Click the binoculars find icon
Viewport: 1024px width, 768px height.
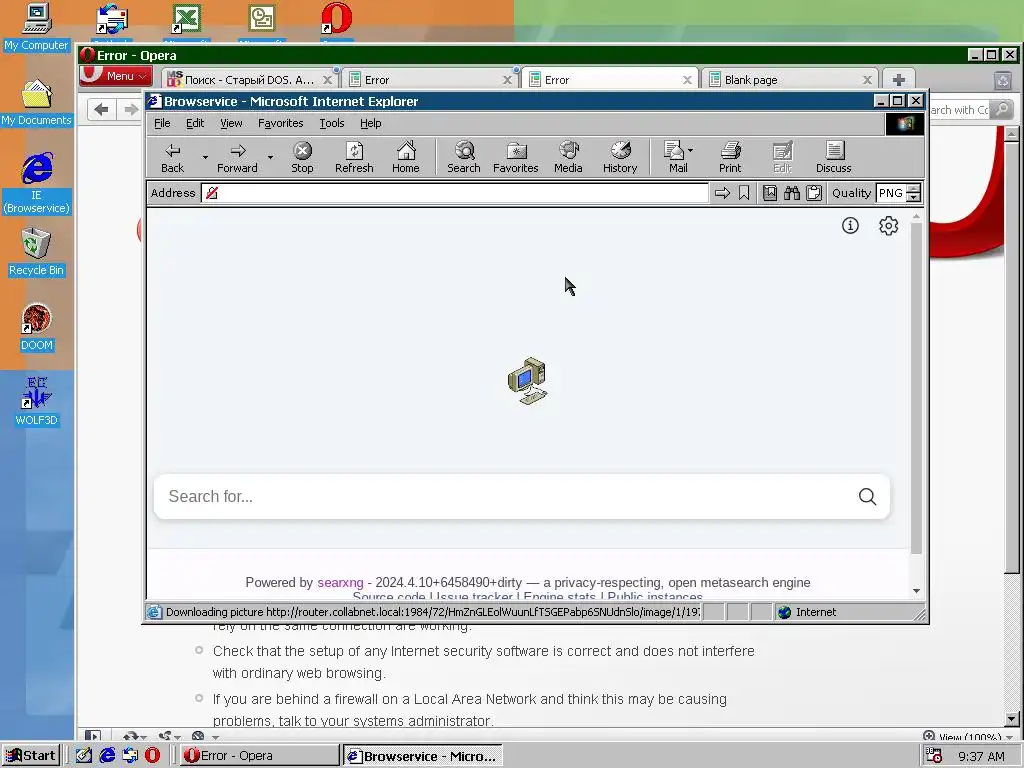tap(792, 193)
